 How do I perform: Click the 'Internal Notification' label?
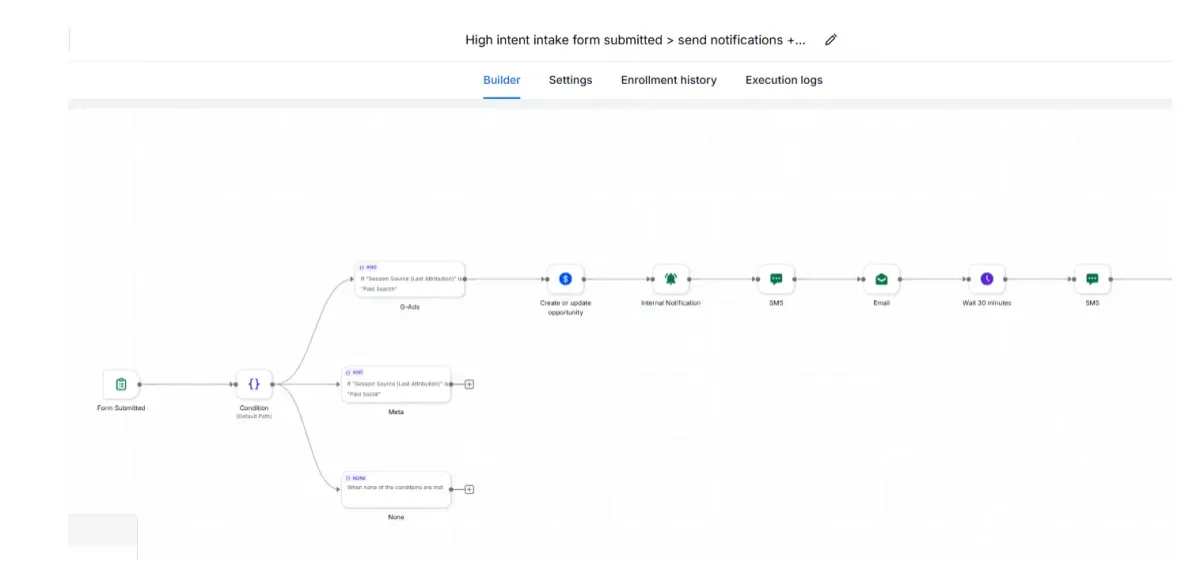(x=671, y=303)
